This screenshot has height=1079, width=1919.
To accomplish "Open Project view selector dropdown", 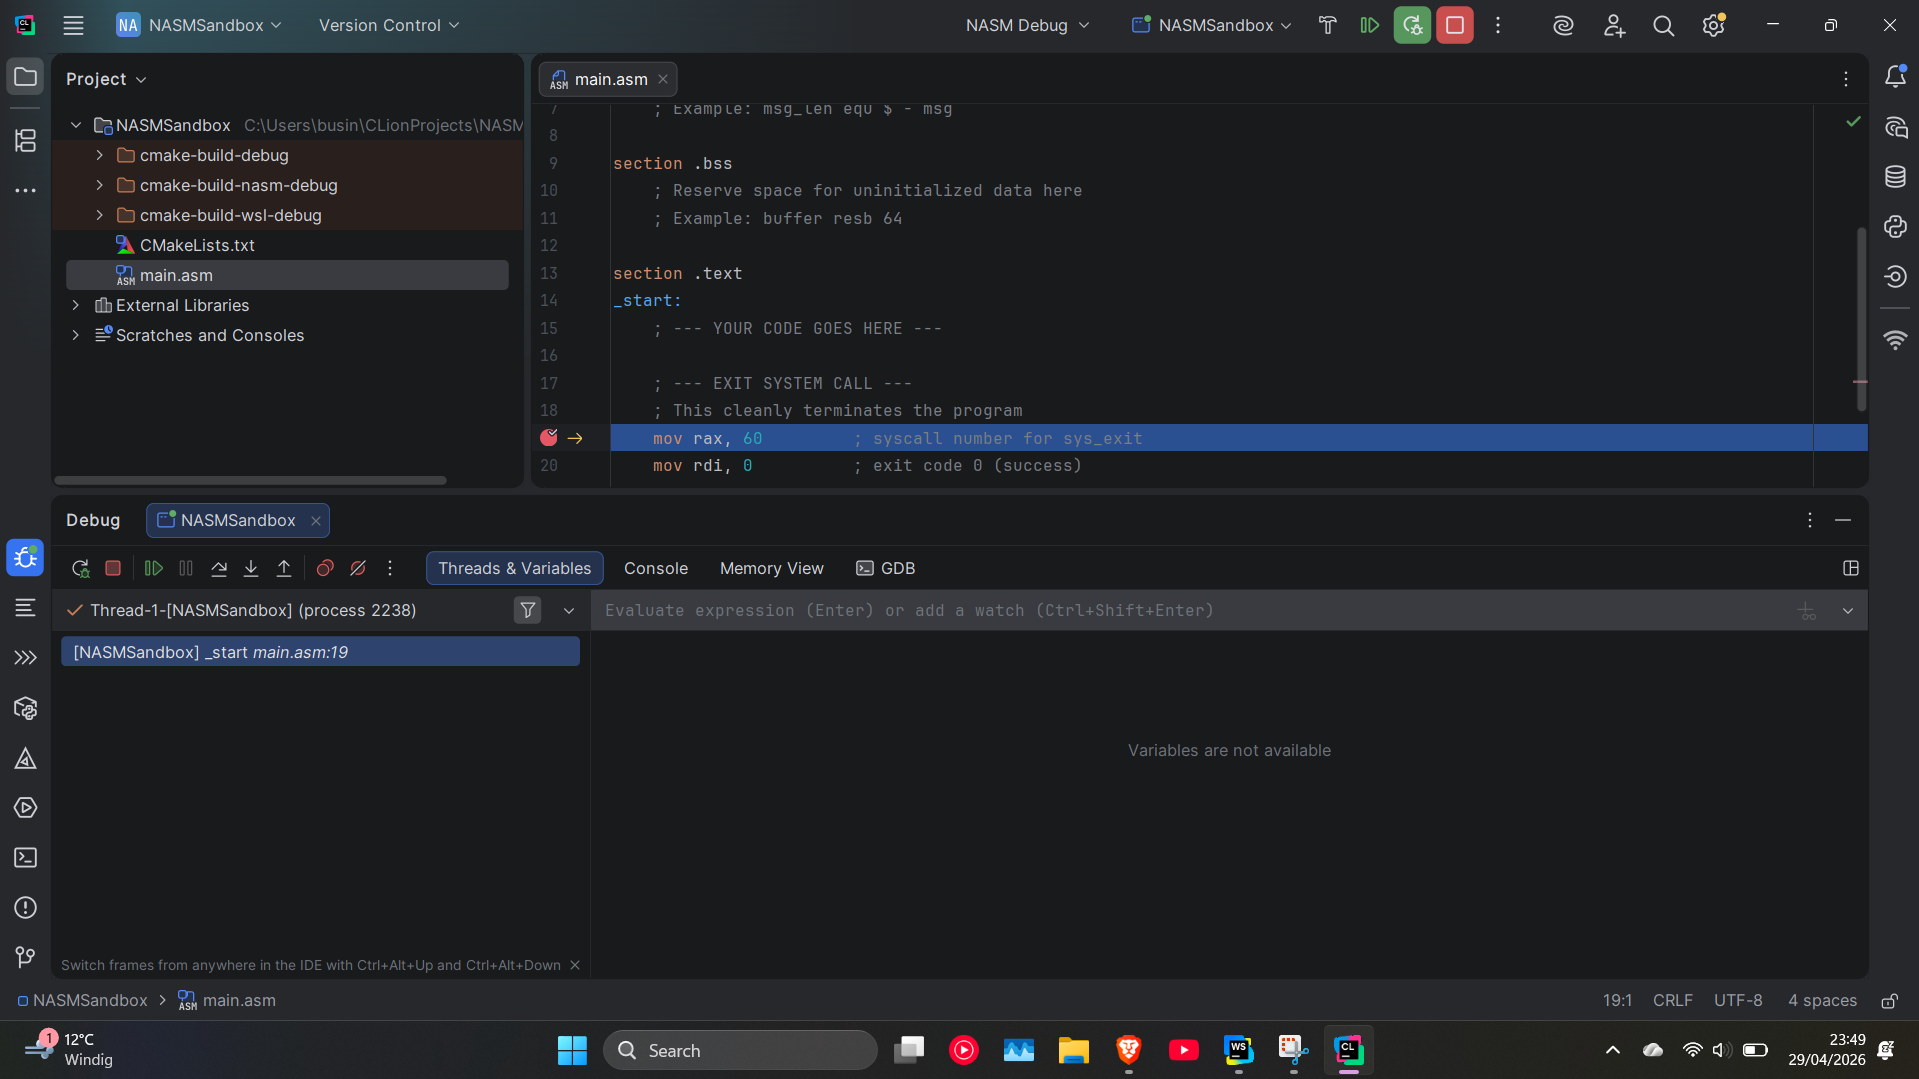I will point(106,79).
